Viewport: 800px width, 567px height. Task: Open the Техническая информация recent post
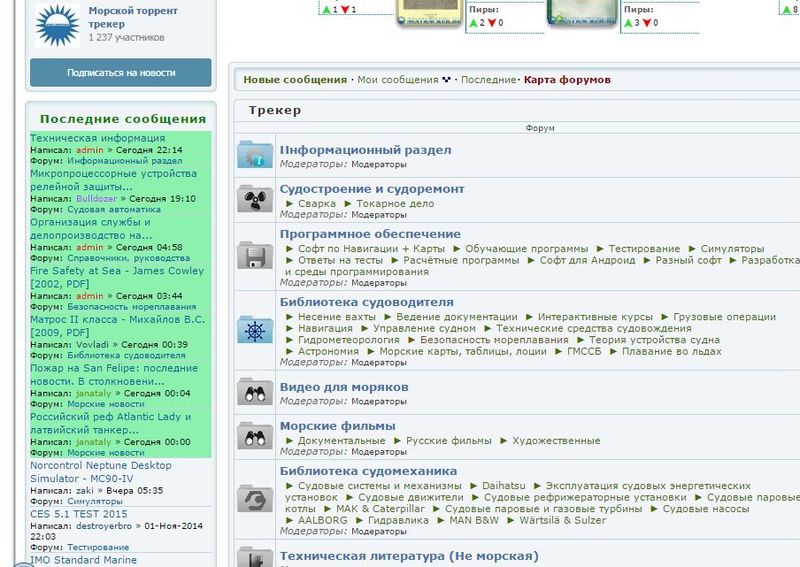click(97, 138)
